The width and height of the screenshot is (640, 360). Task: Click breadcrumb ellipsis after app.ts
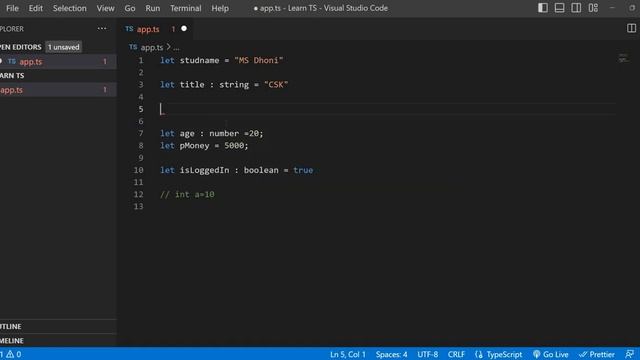176,48
